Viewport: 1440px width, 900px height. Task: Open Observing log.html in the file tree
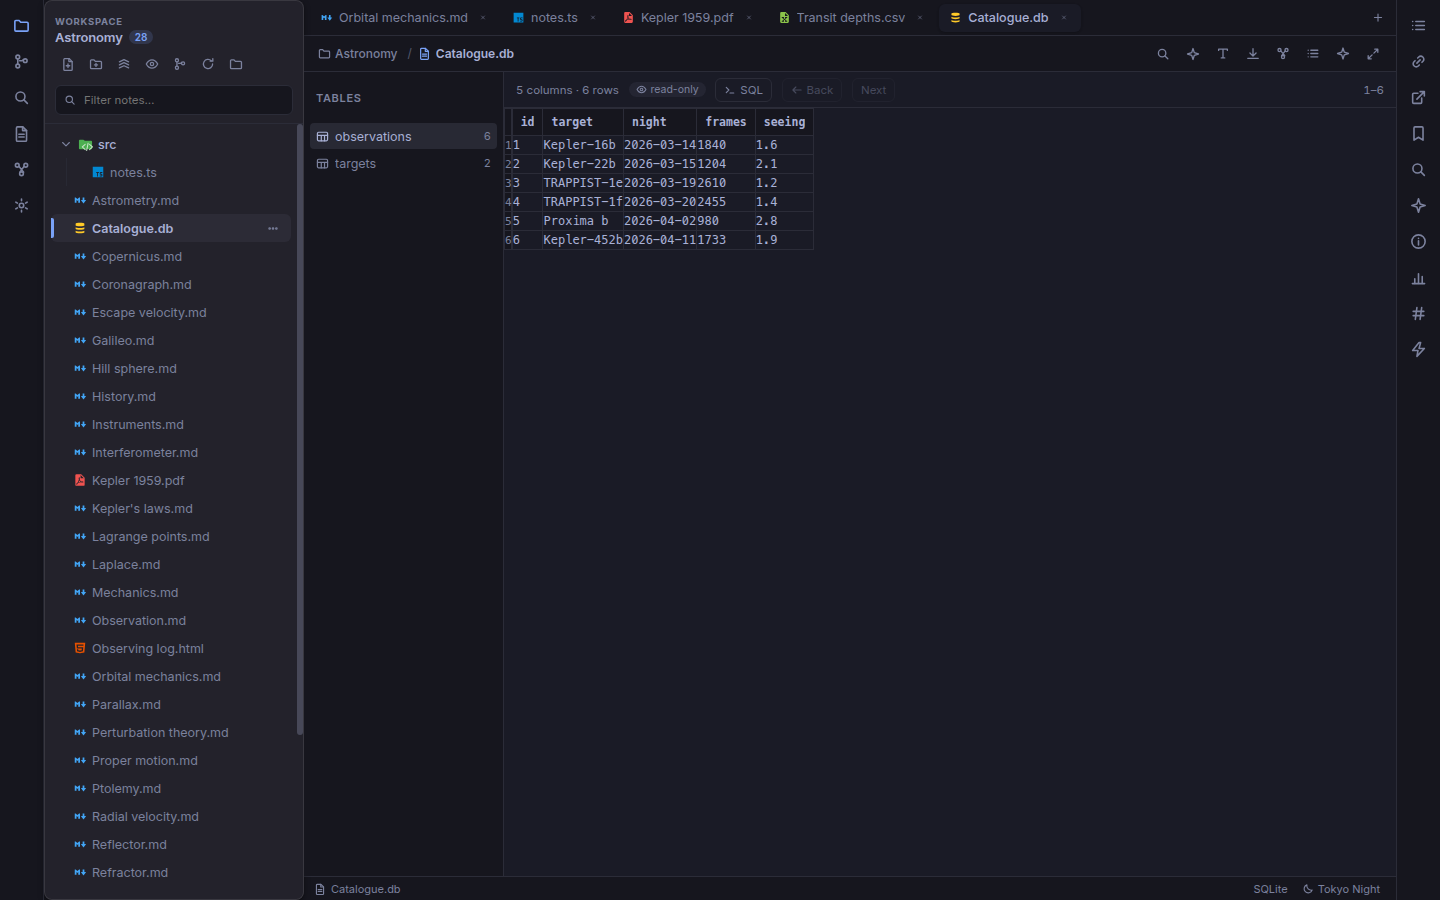pyautogui.click(x=171, y=649)
